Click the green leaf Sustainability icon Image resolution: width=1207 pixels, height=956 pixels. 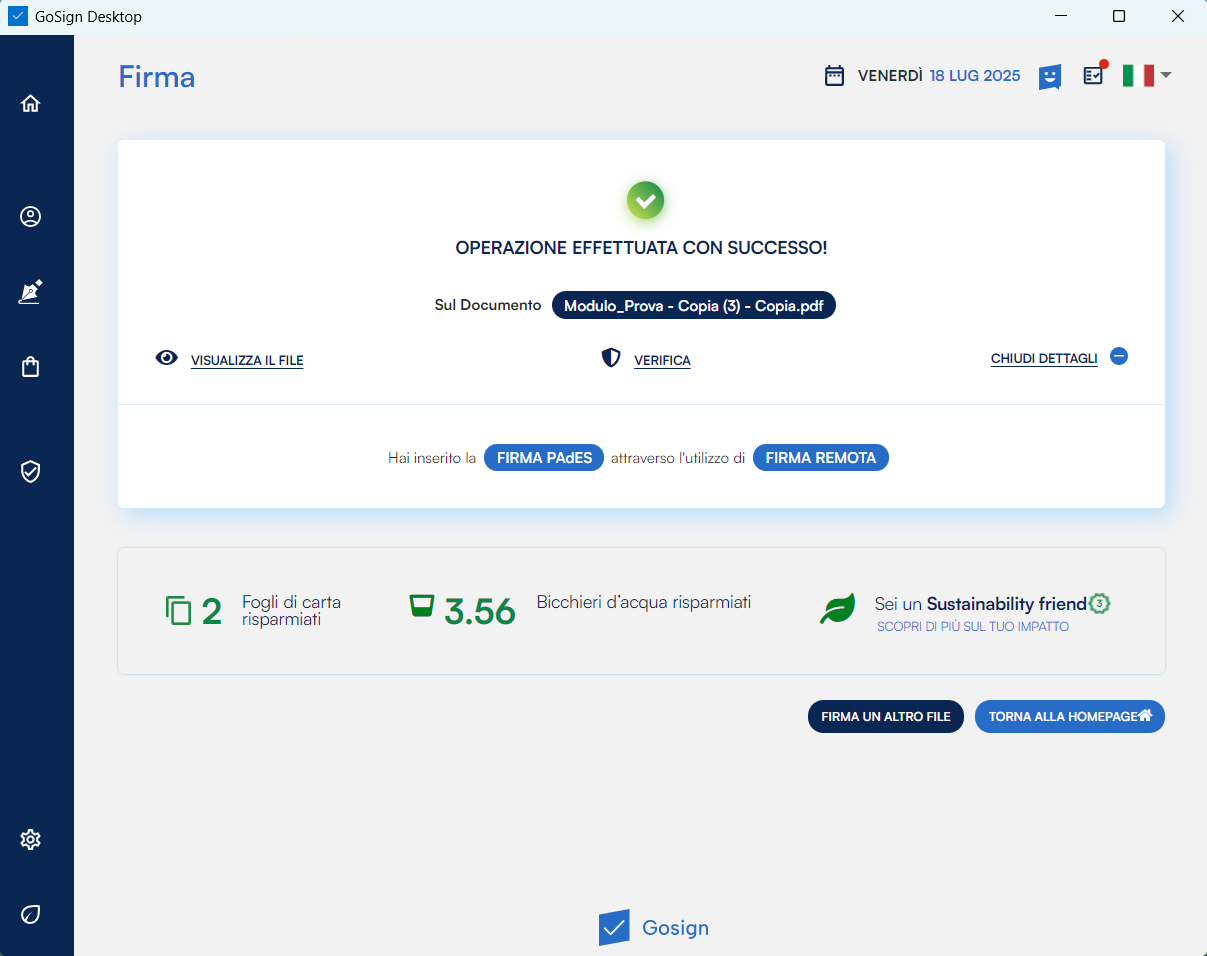(x=838, y=609)
